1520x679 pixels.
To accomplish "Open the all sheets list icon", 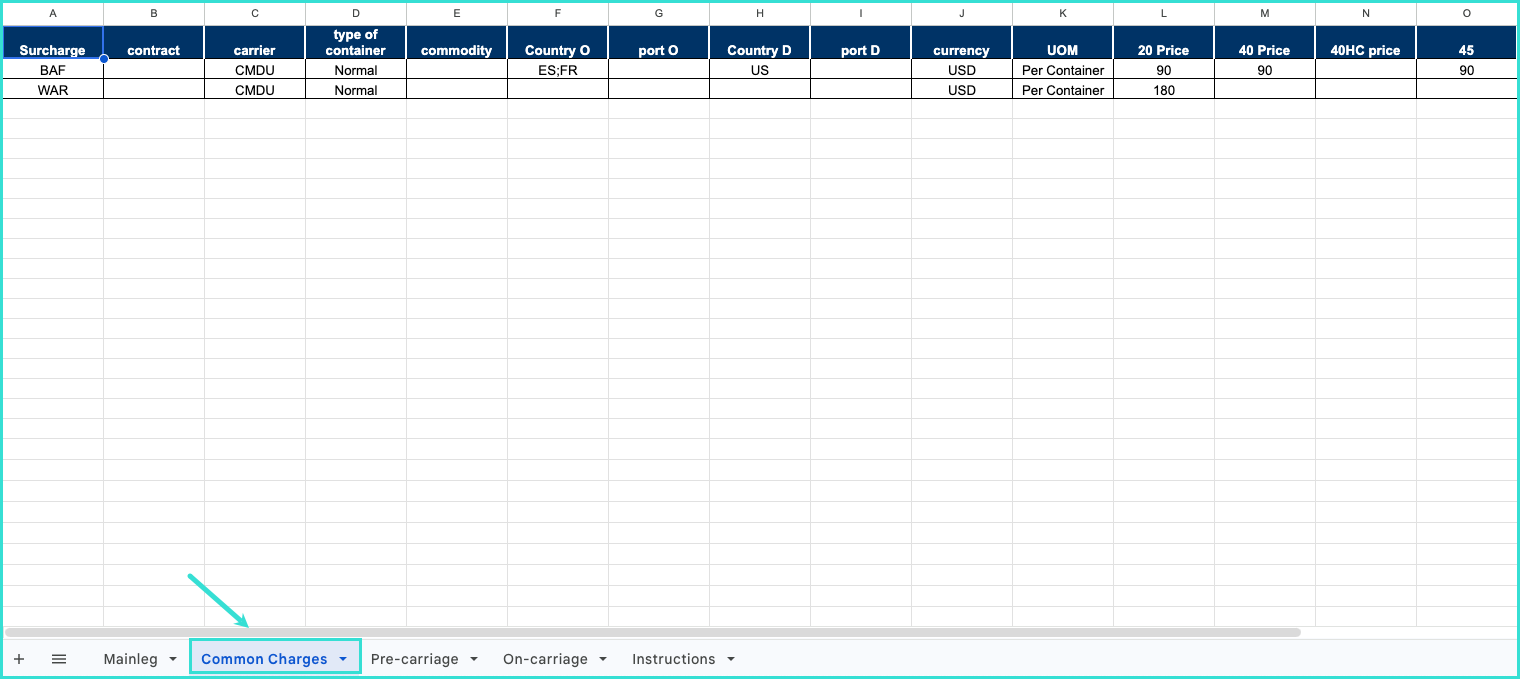I will tap(59, 659).
